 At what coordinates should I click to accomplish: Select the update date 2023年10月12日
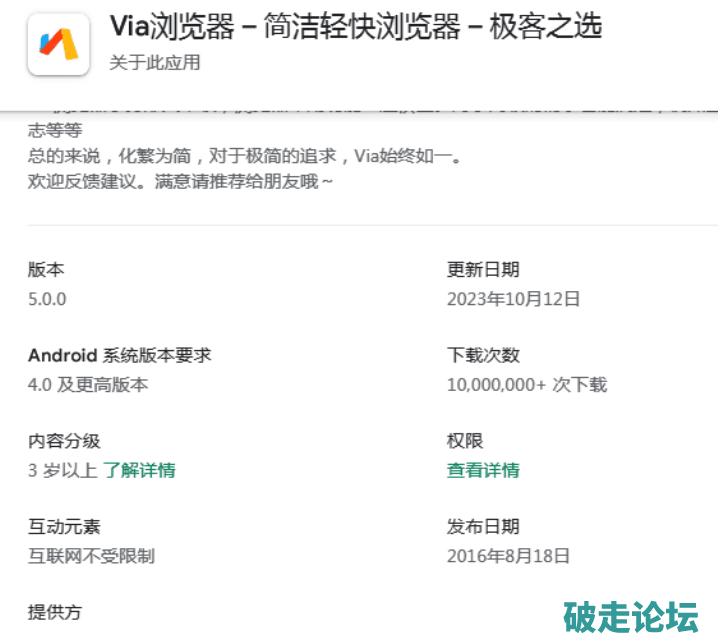coord(513,298)
